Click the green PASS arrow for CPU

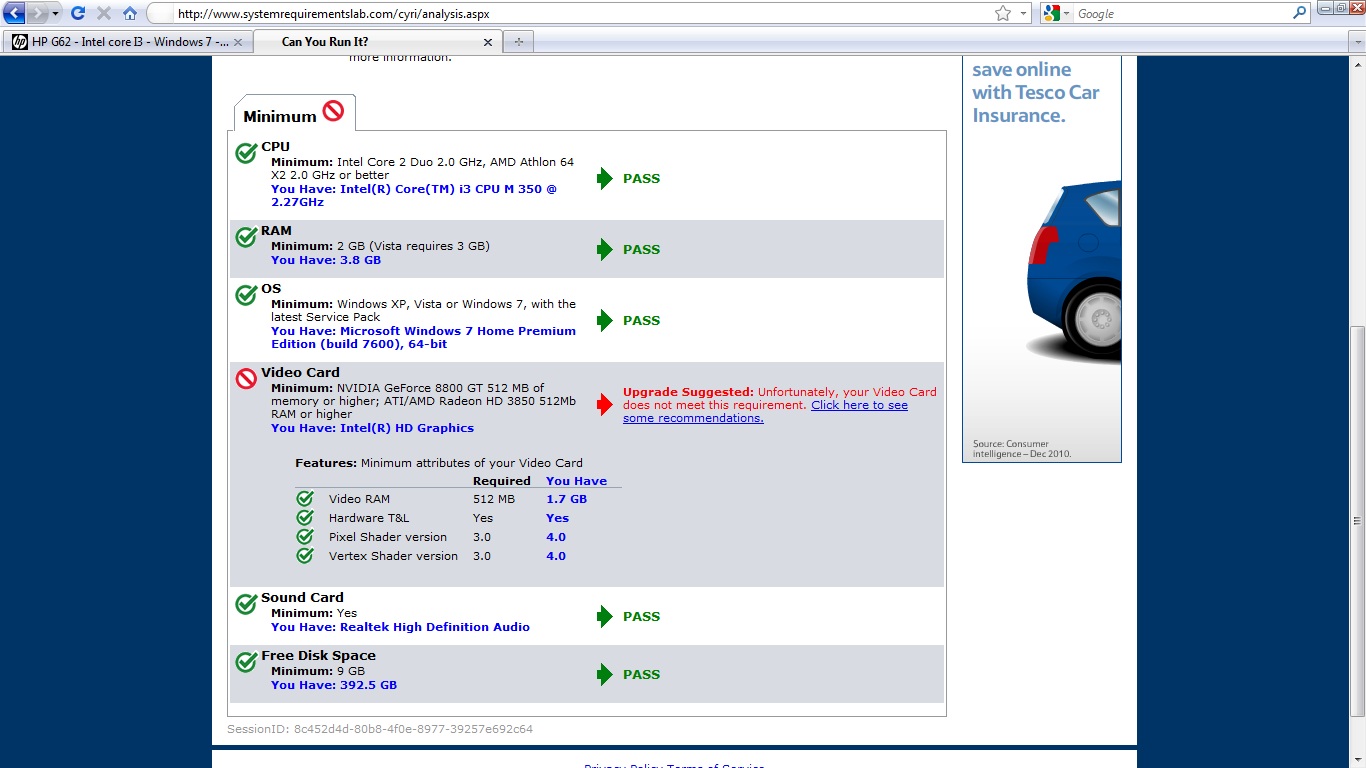tap(604, 179)
